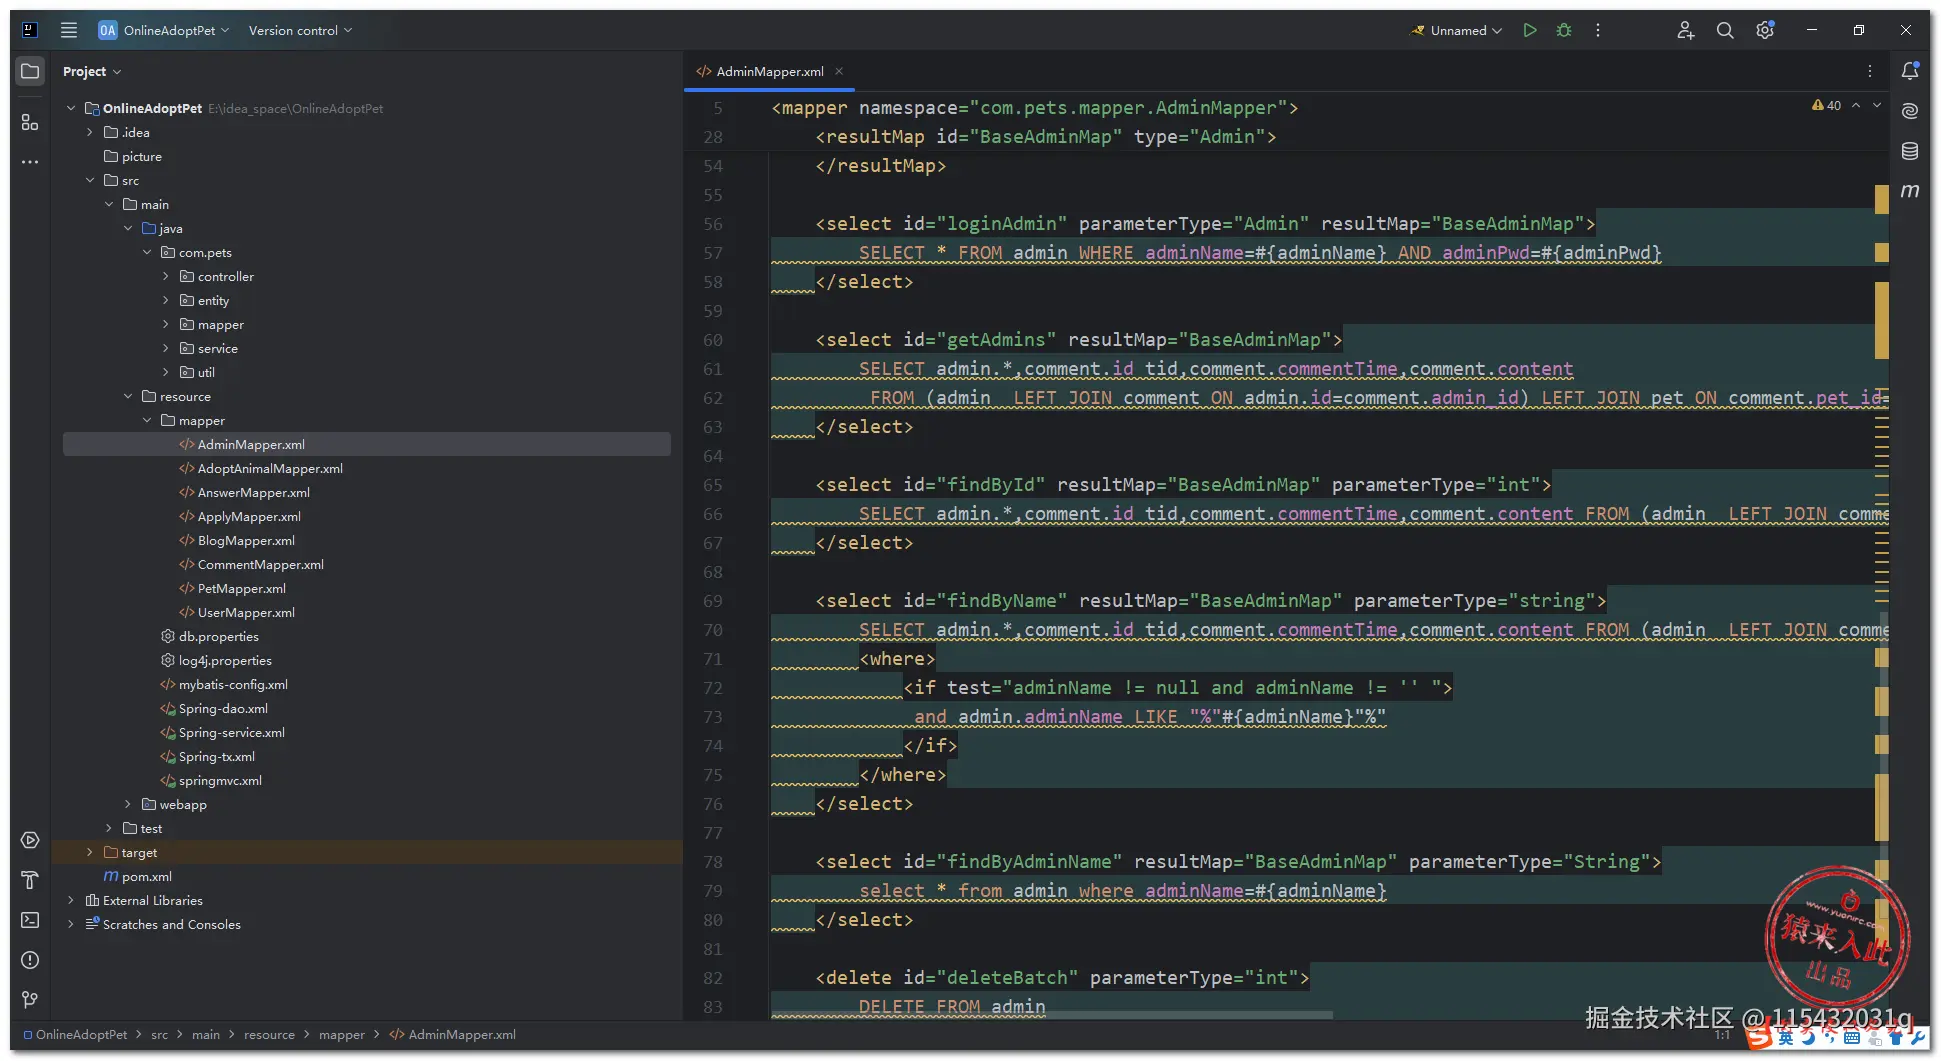The image size is (1941, 1061).
Task: Open the Maven tool window
Action: pos(1910,190)
